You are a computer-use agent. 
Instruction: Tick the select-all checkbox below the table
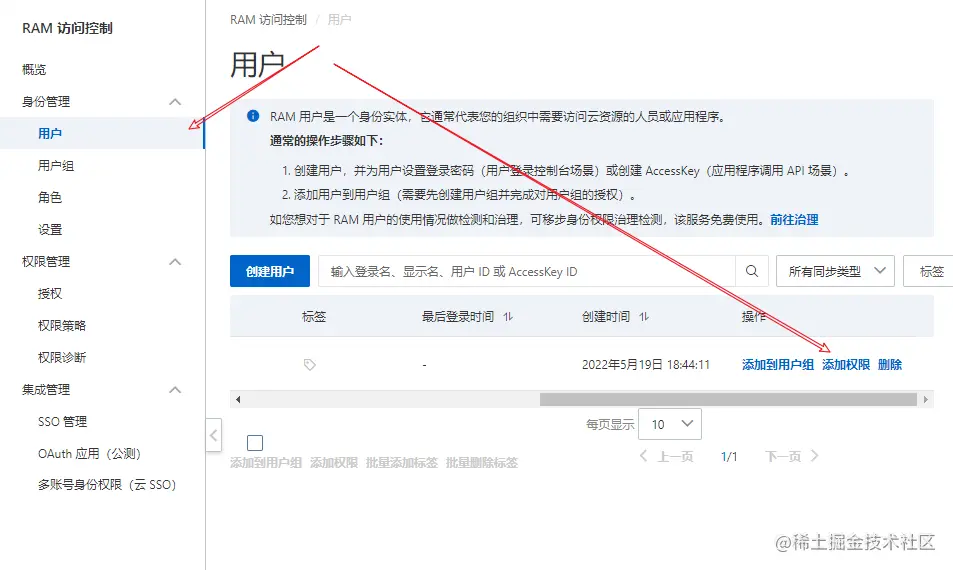coord(255,442)
